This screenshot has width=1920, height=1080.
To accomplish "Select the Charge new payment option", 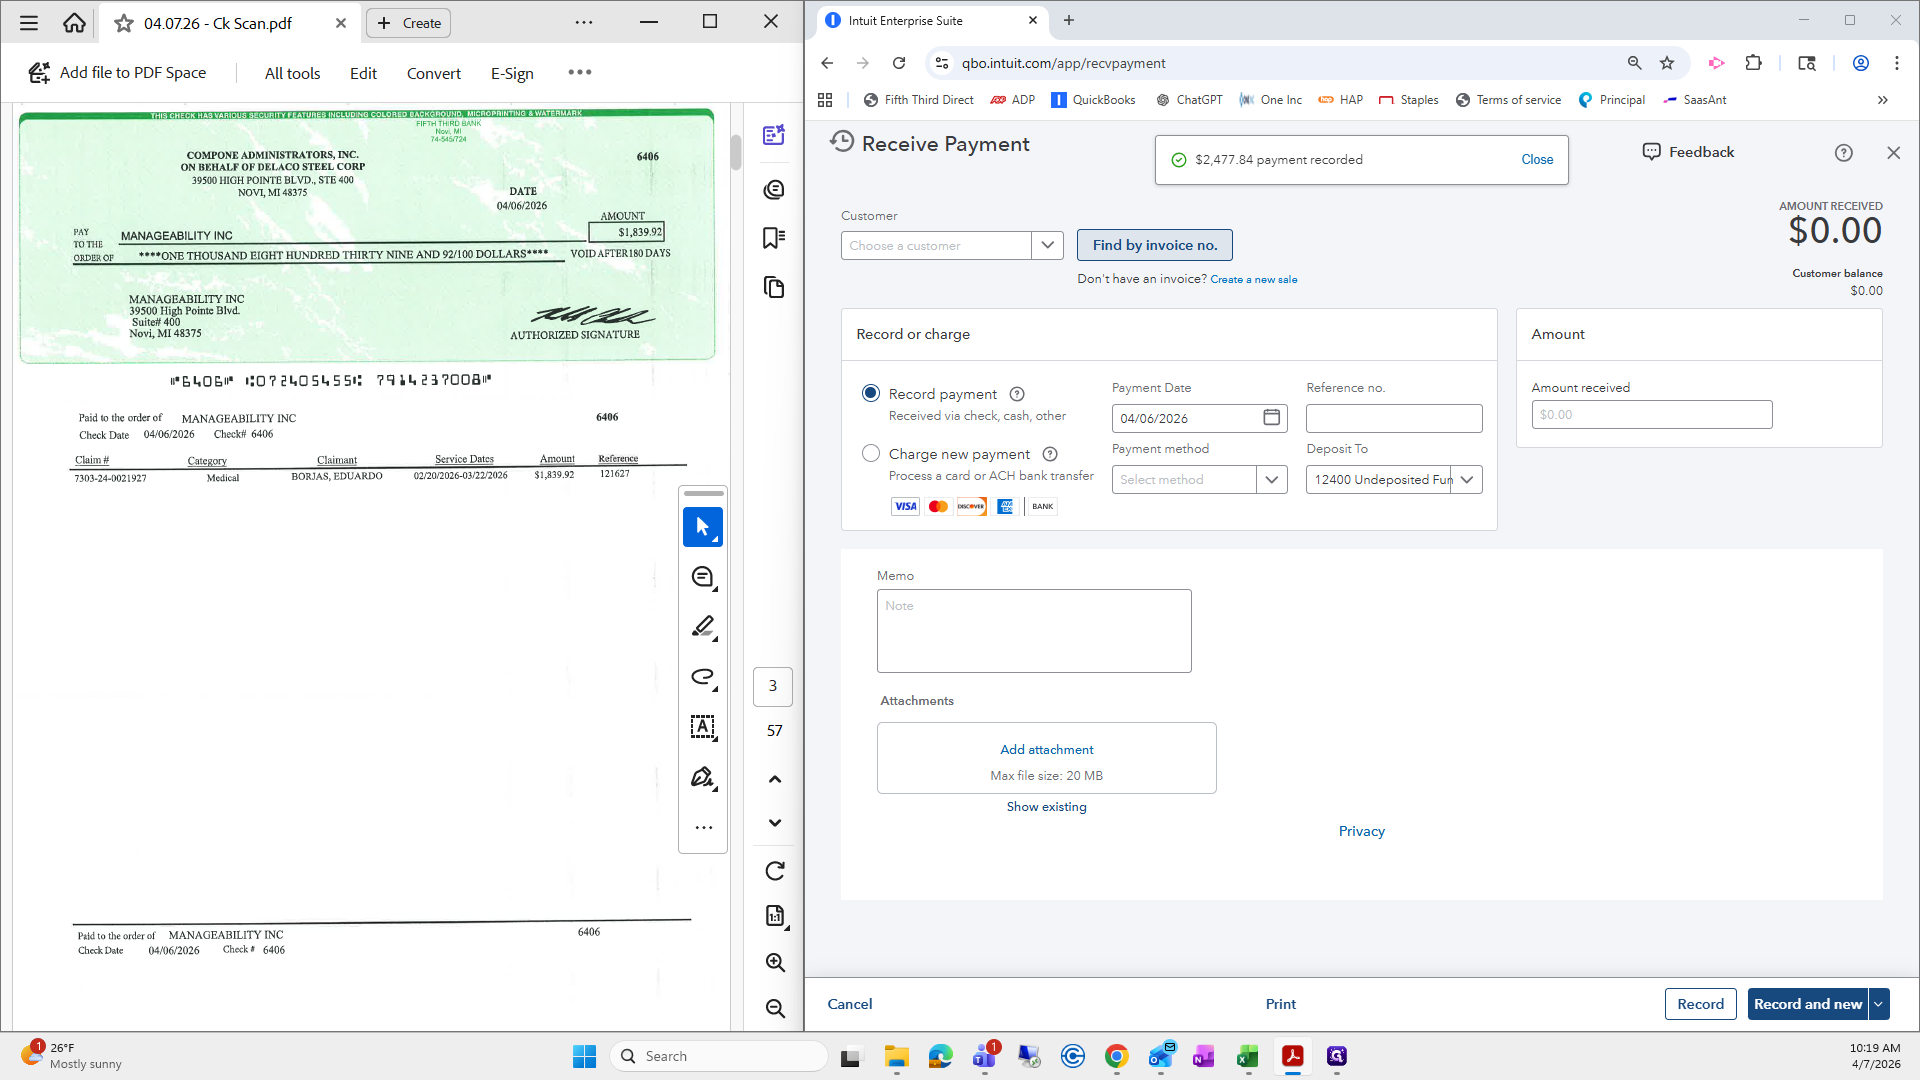I will 871,453.
